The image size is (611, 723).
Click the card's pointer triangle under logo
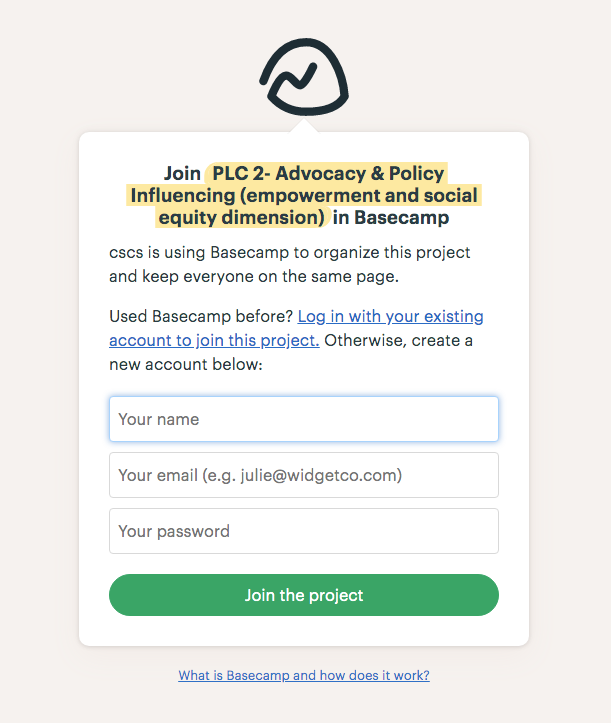pyautogui.click(x=304, y=125)
